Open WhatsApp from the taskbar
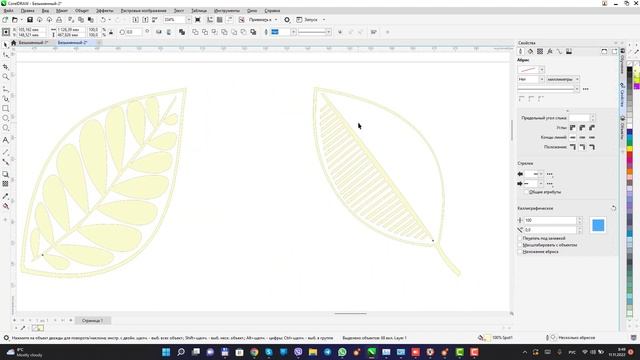Viewport: 640px width, 360px height. tap(342, 352)
